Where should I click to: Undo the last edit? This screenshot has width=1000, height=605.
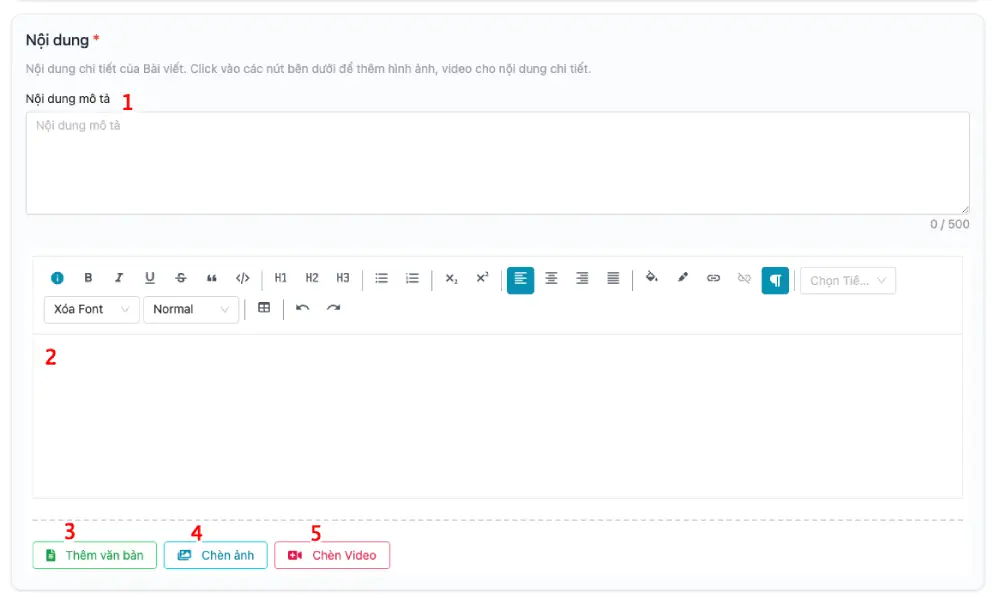click(303, 309)
